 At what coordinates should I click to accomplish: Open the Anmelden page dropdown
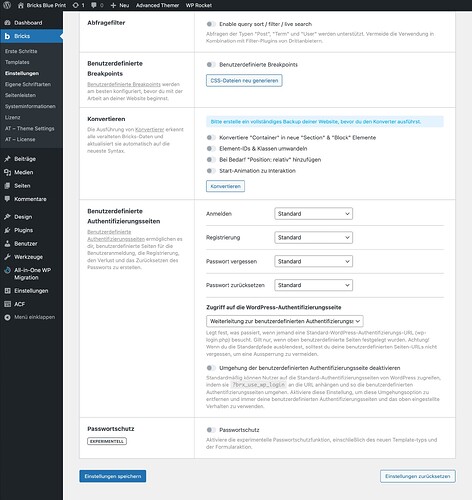[313, 214]
